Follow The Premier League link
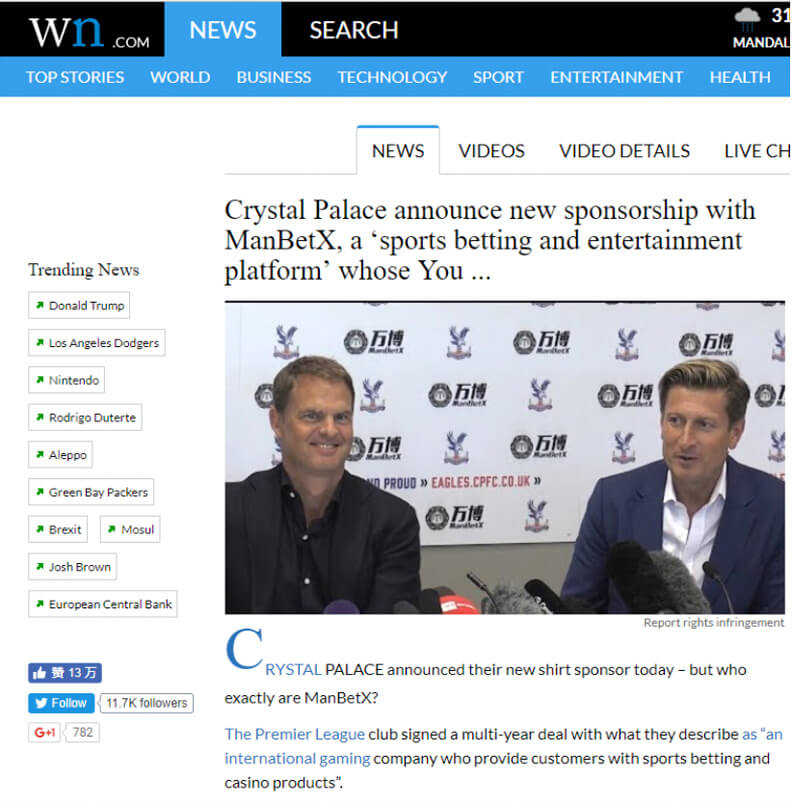Viewport: 793px width, 806px height. click(x=295, y=734)
